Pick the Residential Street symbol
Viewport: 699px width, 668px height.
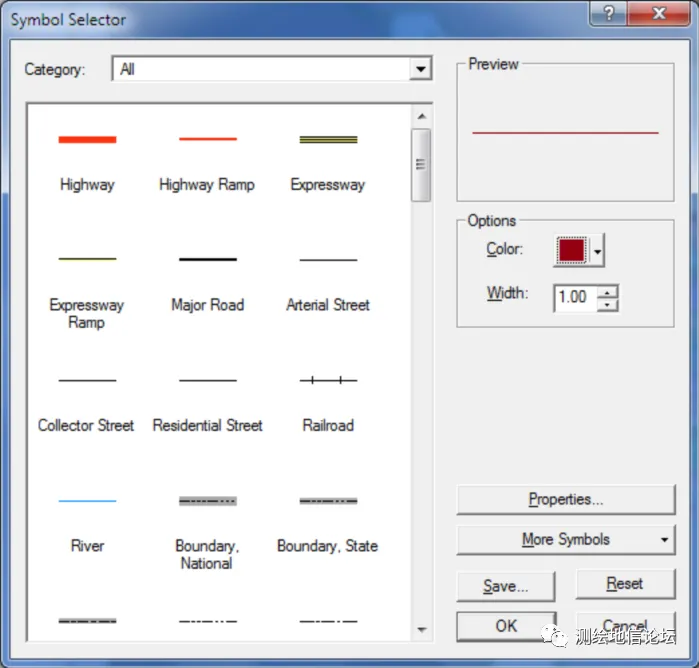coord(208,380)
